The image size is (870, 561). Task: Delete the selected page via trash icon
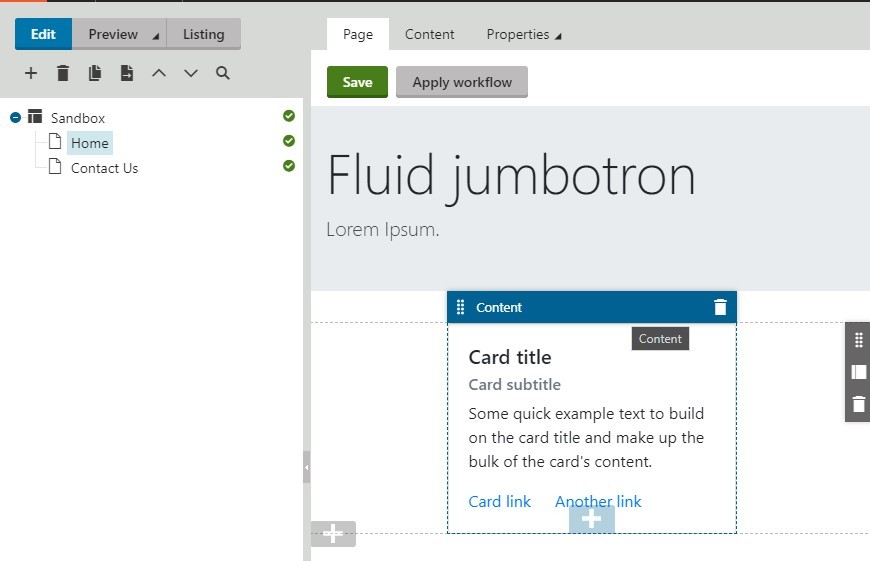coord(63,73)
